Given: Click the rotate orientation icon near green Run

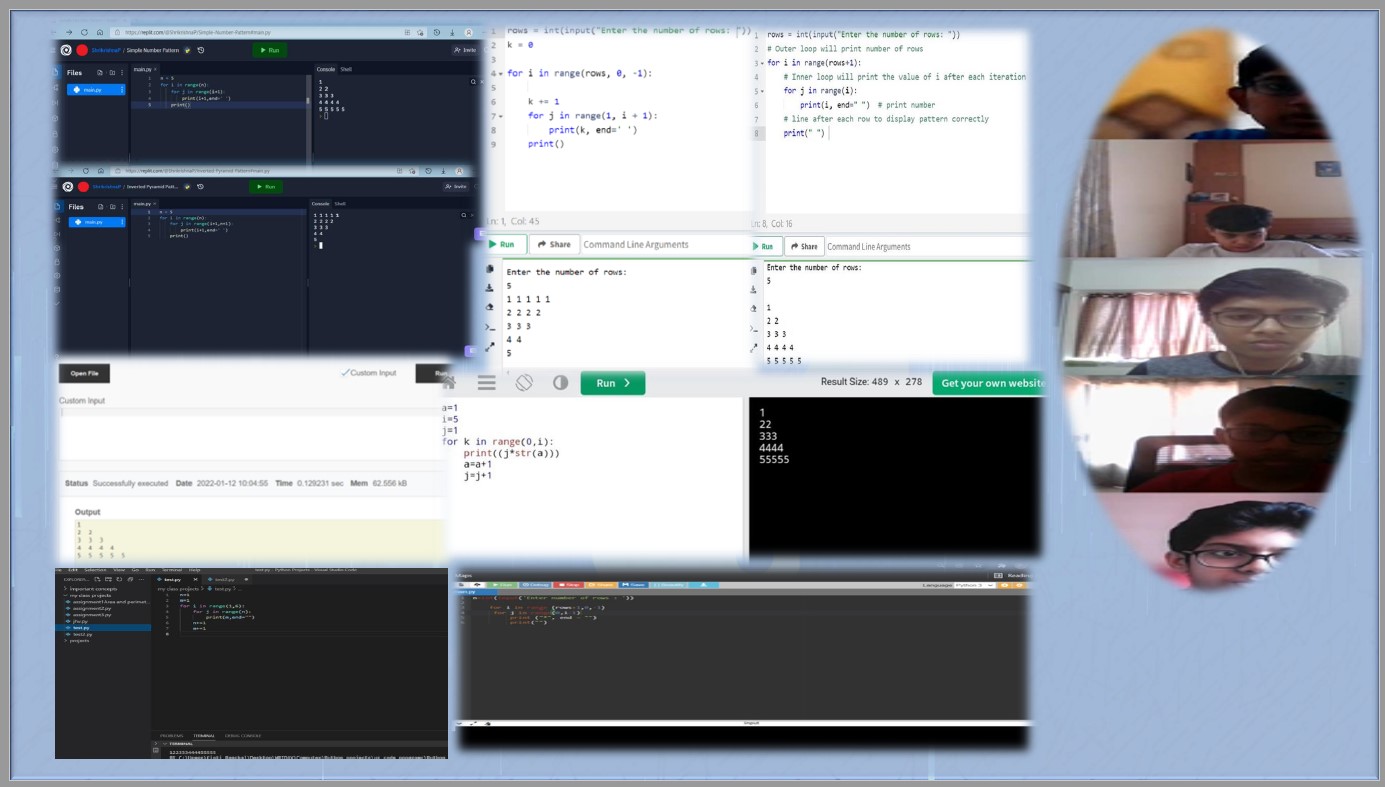Looking at the screenshot, I should click(524, 383).
